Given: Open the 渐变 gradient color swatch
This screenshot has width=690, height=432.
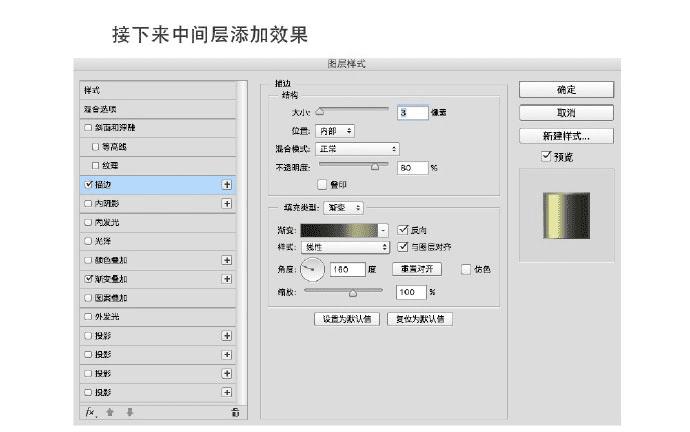Looking at the screenshot, I should point(339,230).
